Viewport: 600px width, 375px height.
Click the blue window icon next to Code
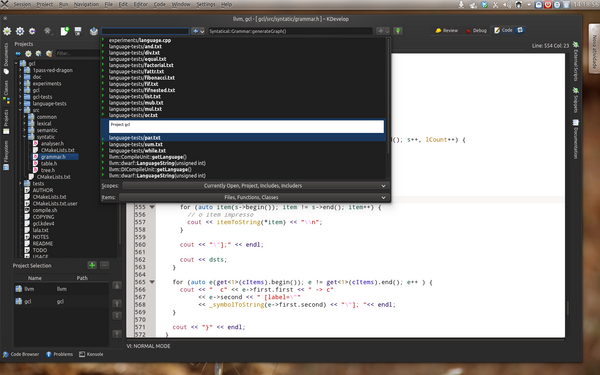pos(520,30)
